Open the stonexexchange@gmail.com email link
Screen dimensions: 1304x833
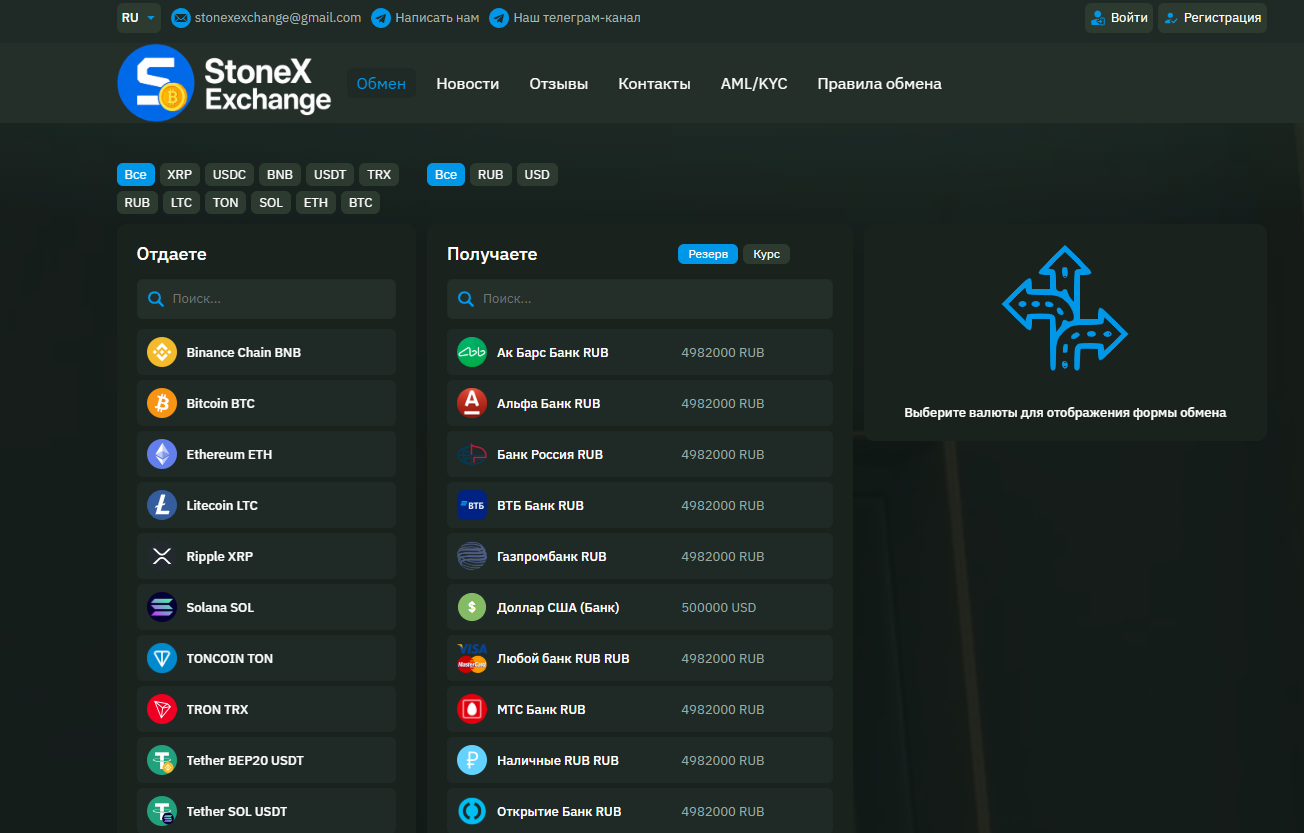click(x=278, y=18)
